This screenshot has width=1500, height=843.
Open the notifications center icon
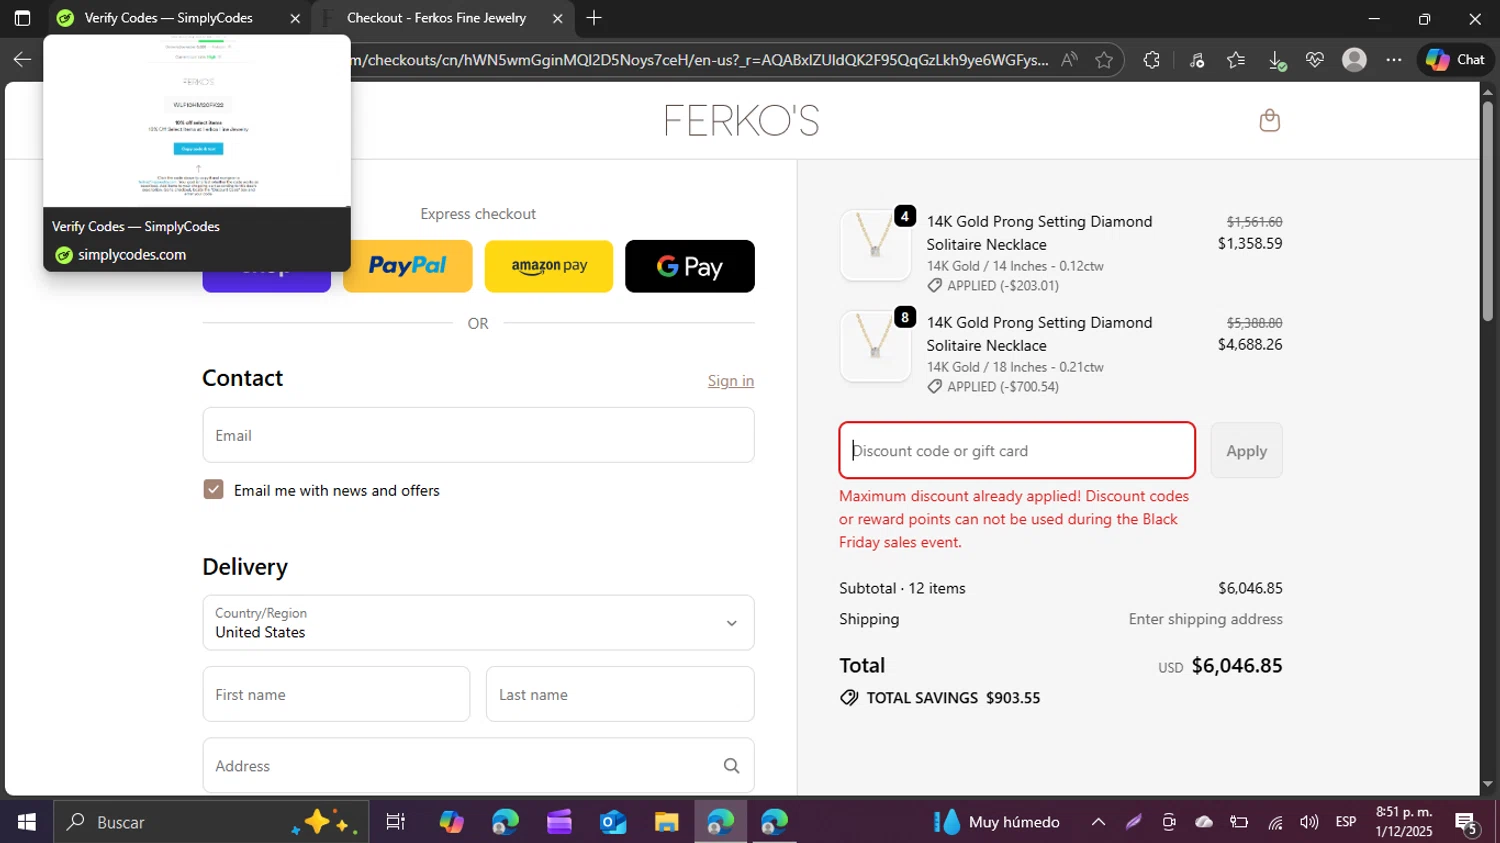[x=1467, y=823]
